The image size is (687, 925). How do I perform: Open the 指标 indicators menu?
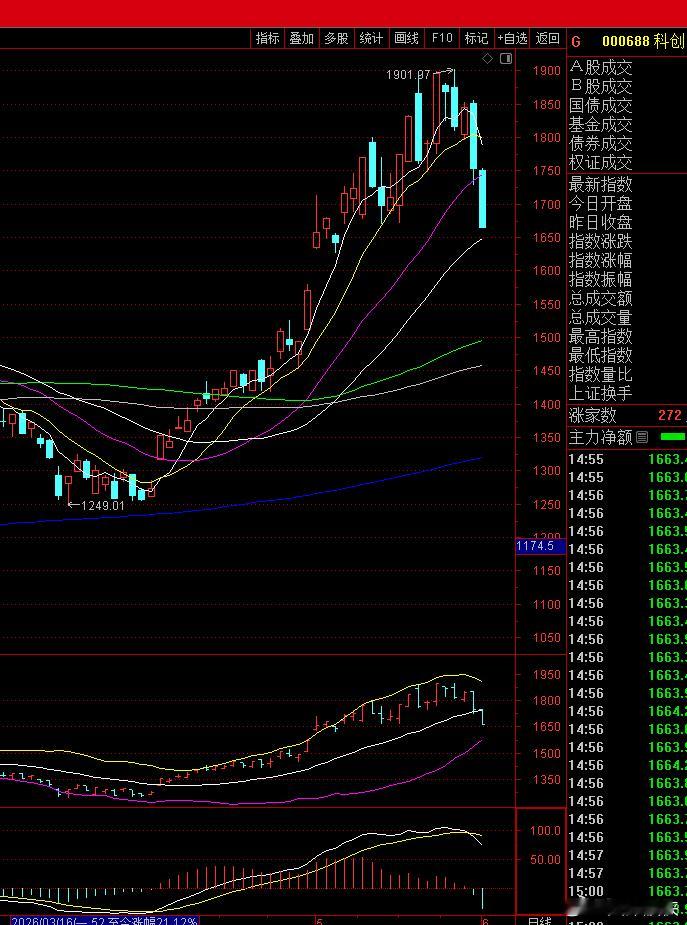click(x=267, y=38)
